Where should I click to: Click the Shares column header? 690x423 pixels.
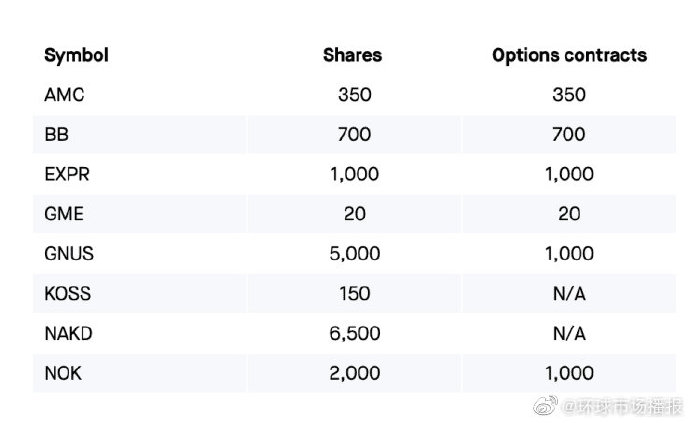coord(354,55)
